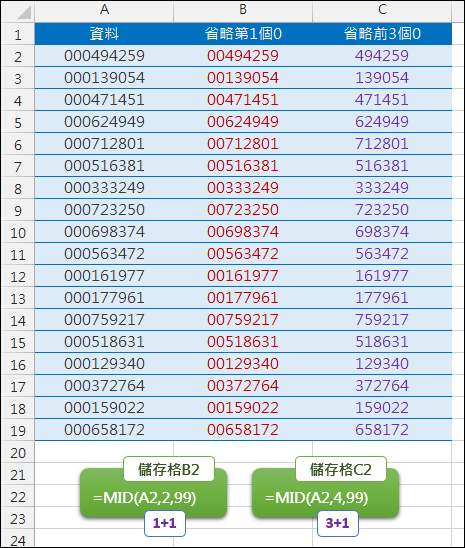Select red cell 00471451
The width and height of the screenshot is (465, 548).
[243, 100]
